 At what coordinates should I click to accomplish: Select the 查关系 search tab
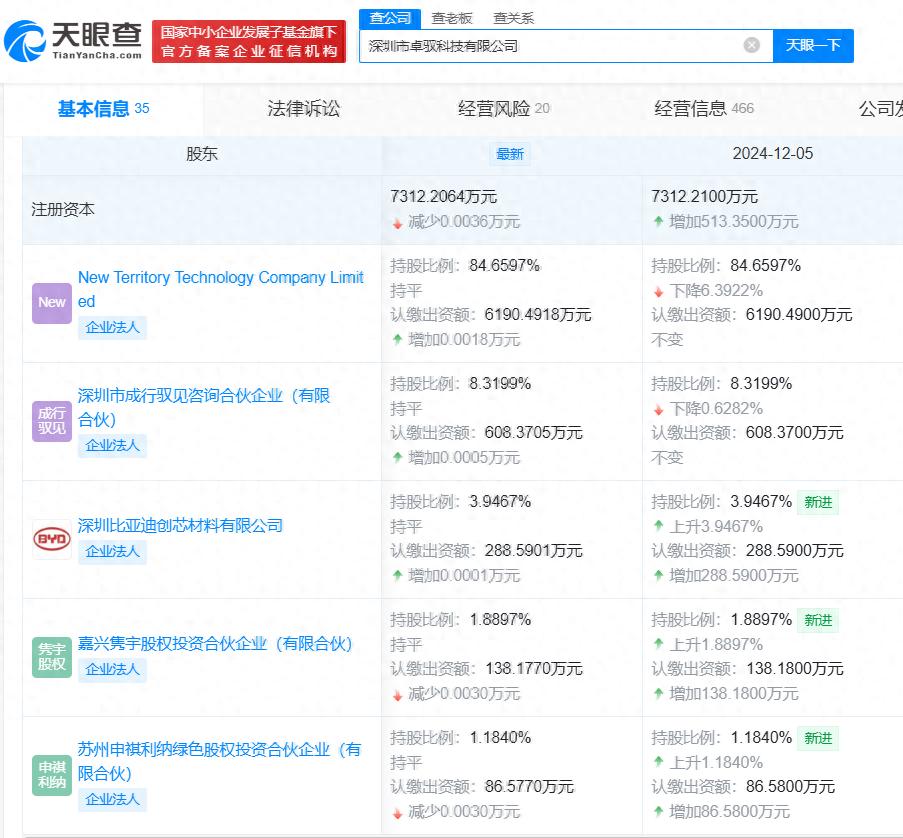[x=513, y=18]
